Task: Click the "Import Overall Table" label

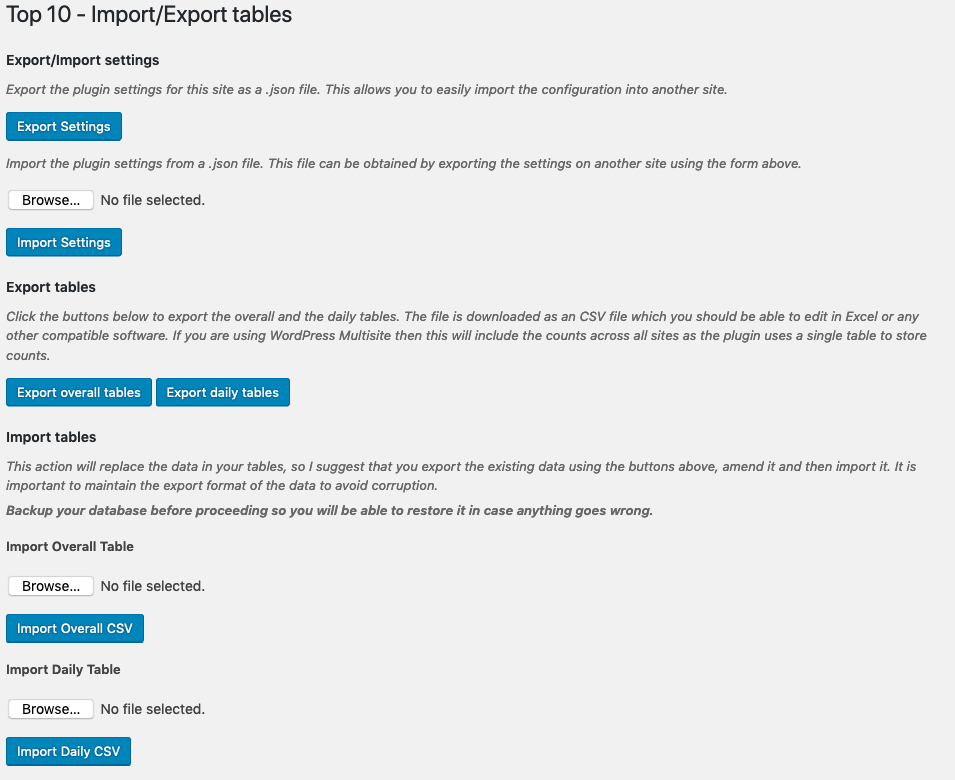Action: 70,546
